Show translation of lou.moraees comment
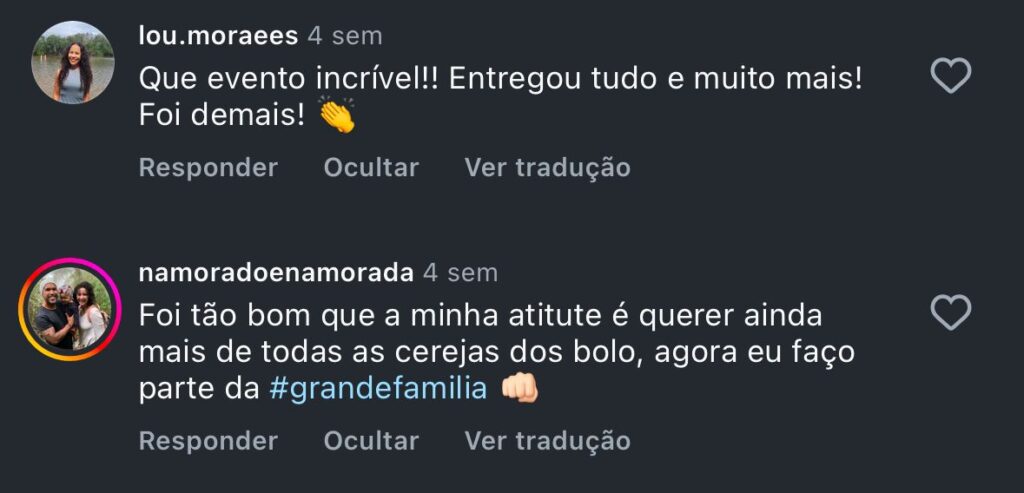 click(547, 167)
